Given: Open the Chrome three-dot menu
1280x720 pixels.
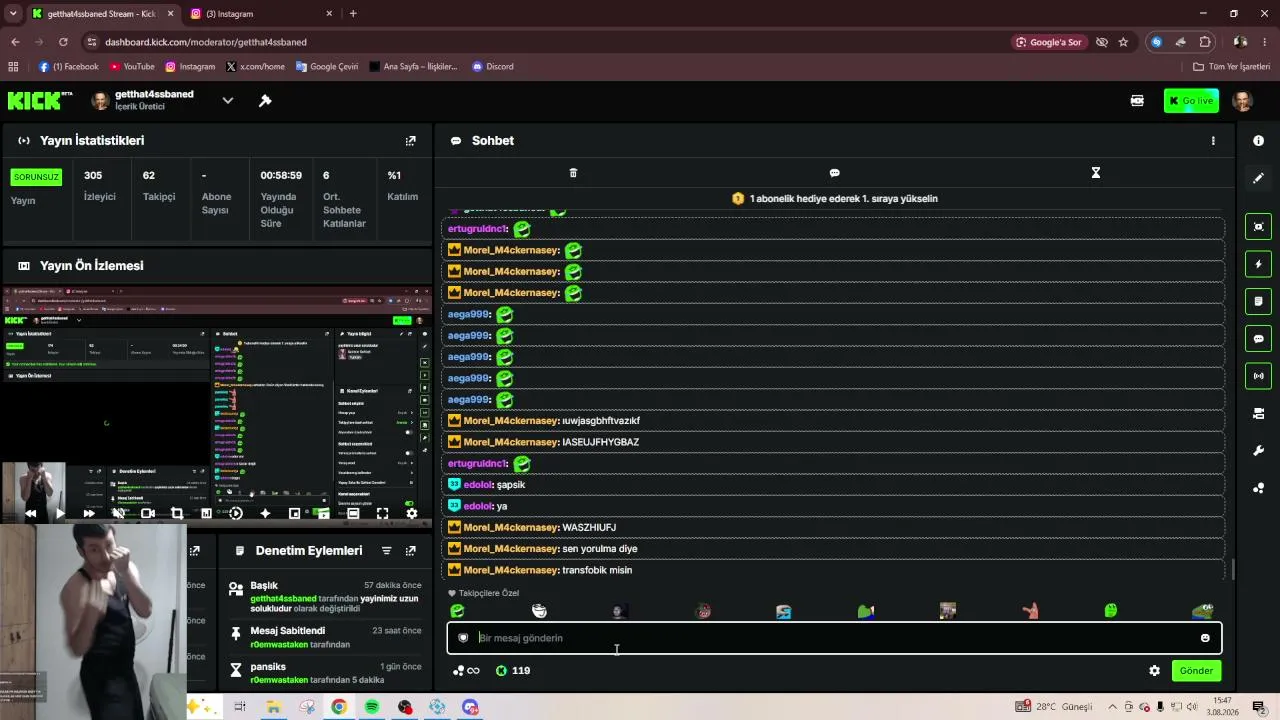Looking at the screenshot, I should [x=1266, y=42].
